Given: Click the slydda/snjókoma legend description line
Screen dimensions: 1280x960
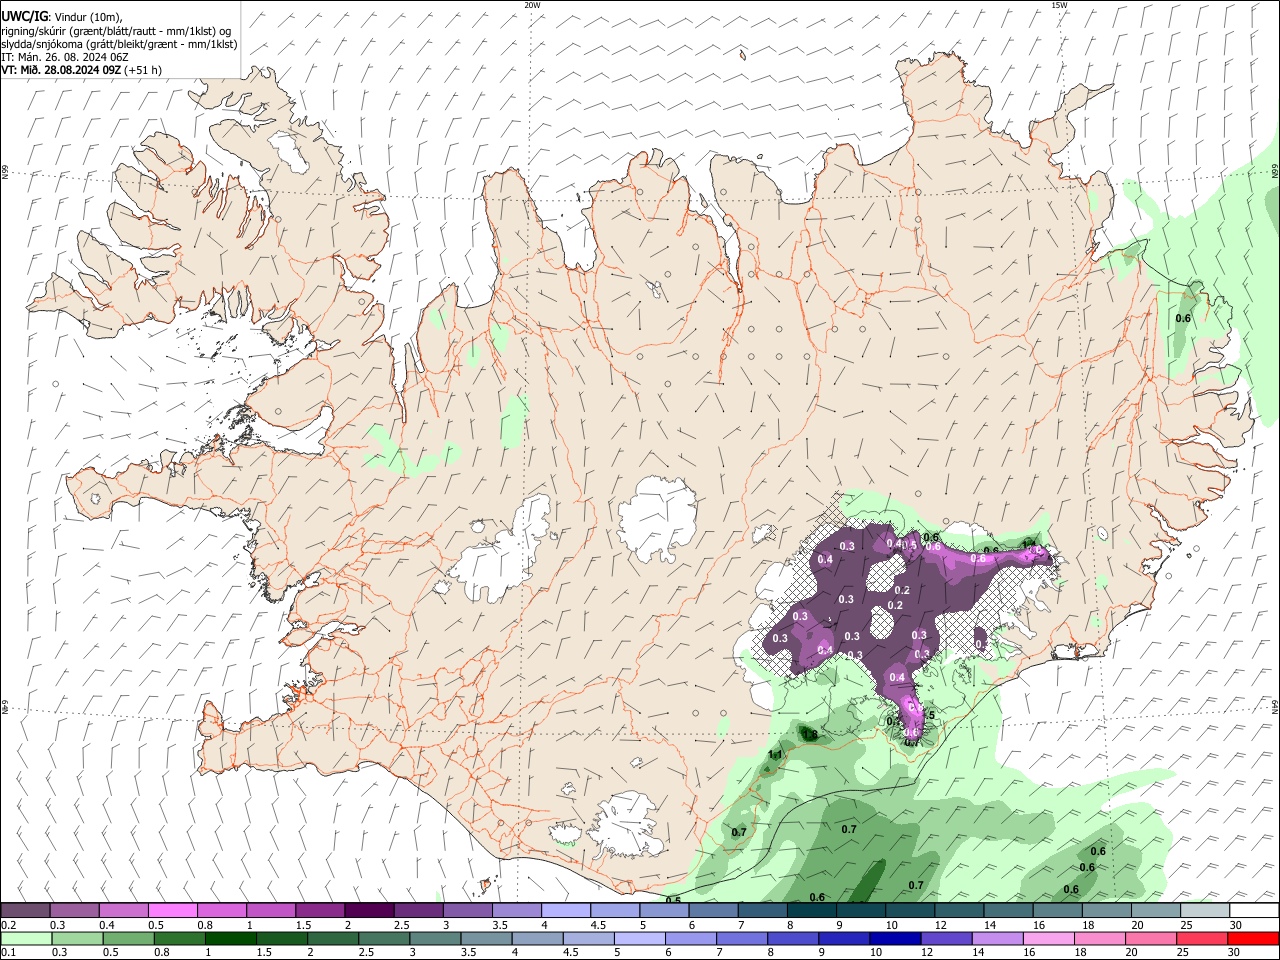Looking at the screenshot, I should [119, 44].
